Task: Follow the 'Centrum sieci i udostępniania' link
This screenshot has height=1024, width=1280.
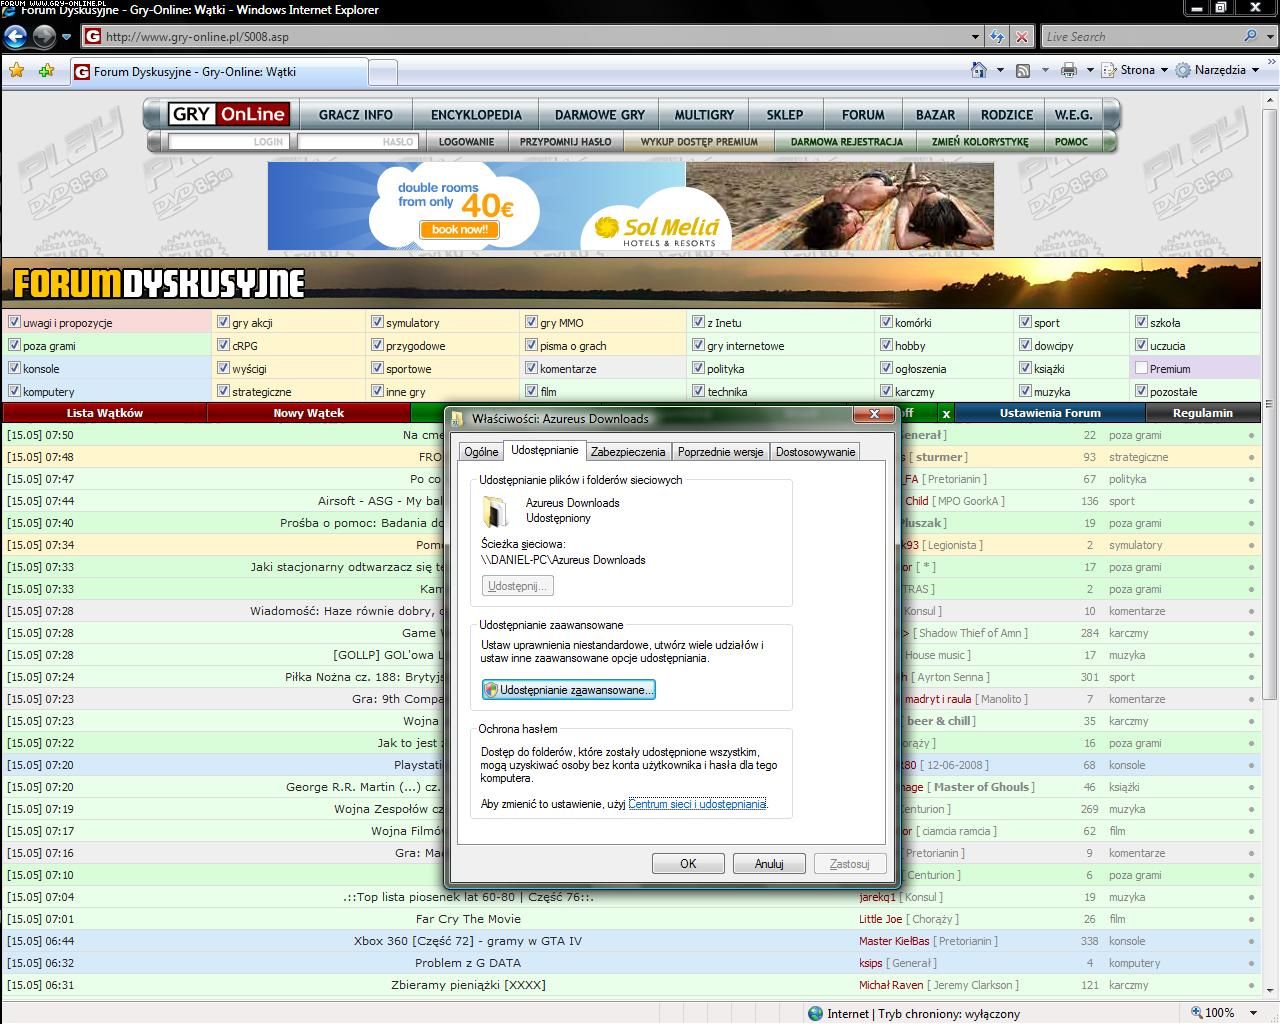Action: (x=697, y=804)
